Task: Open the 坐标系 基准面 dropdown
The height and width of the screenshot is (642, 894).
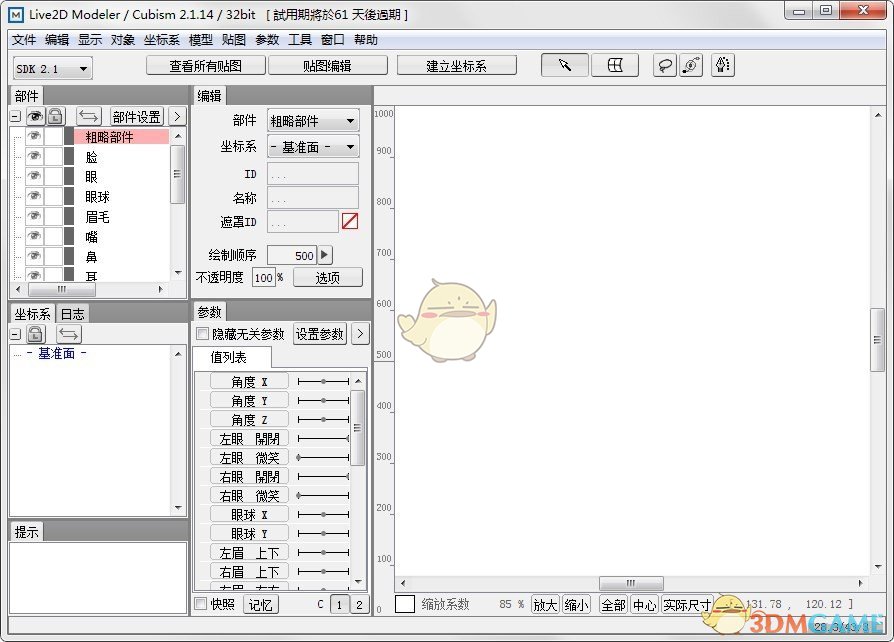Action: [x=312, y=146]
